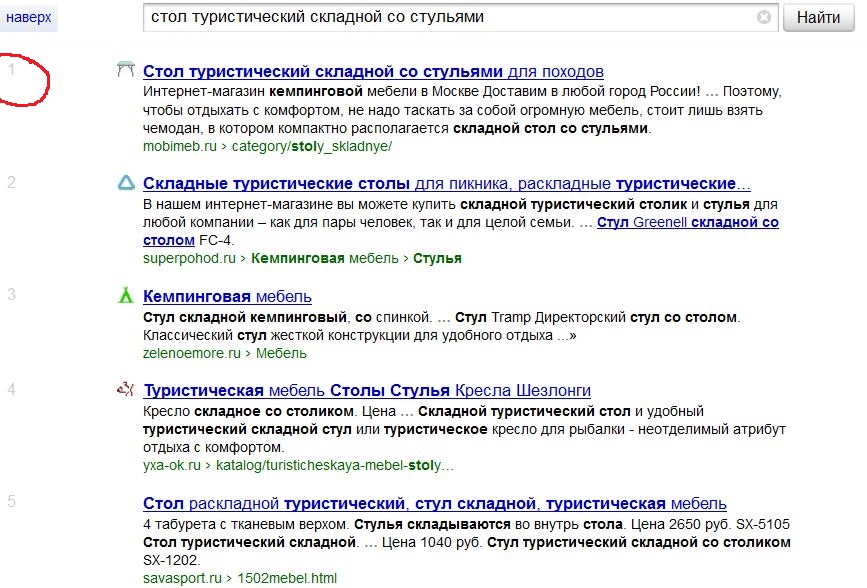Open the third result title Кемпинговая мебель

(227, 297)
